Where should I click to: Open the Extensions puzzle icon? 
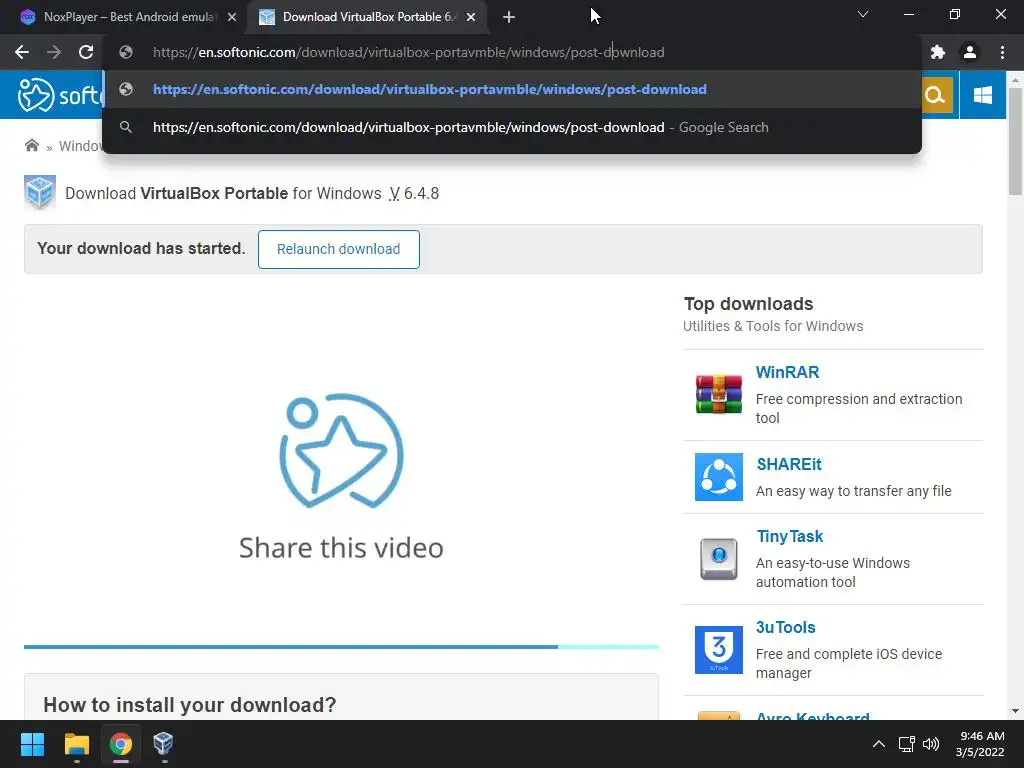938,52
